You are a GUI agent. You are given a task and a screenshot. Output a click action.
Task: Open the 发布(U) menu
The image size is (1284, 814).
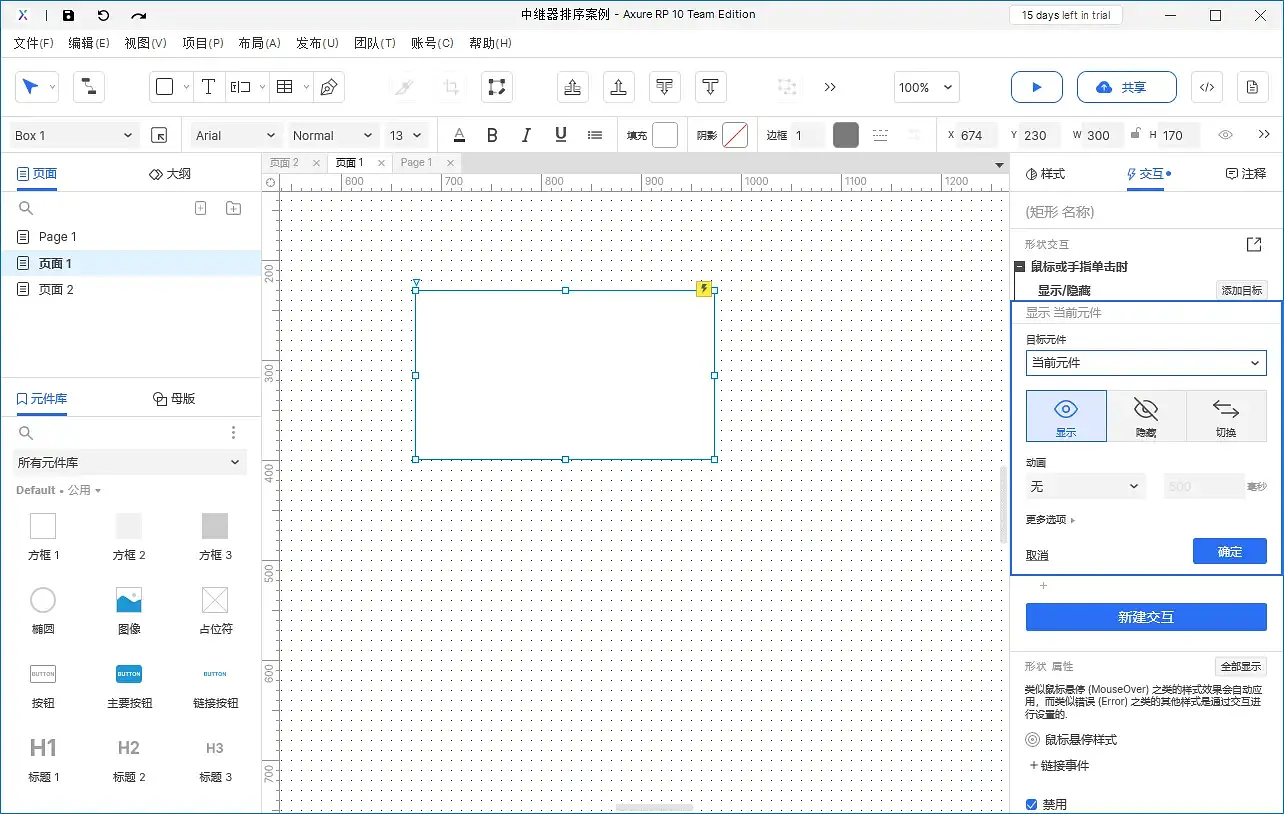[317, 43]
